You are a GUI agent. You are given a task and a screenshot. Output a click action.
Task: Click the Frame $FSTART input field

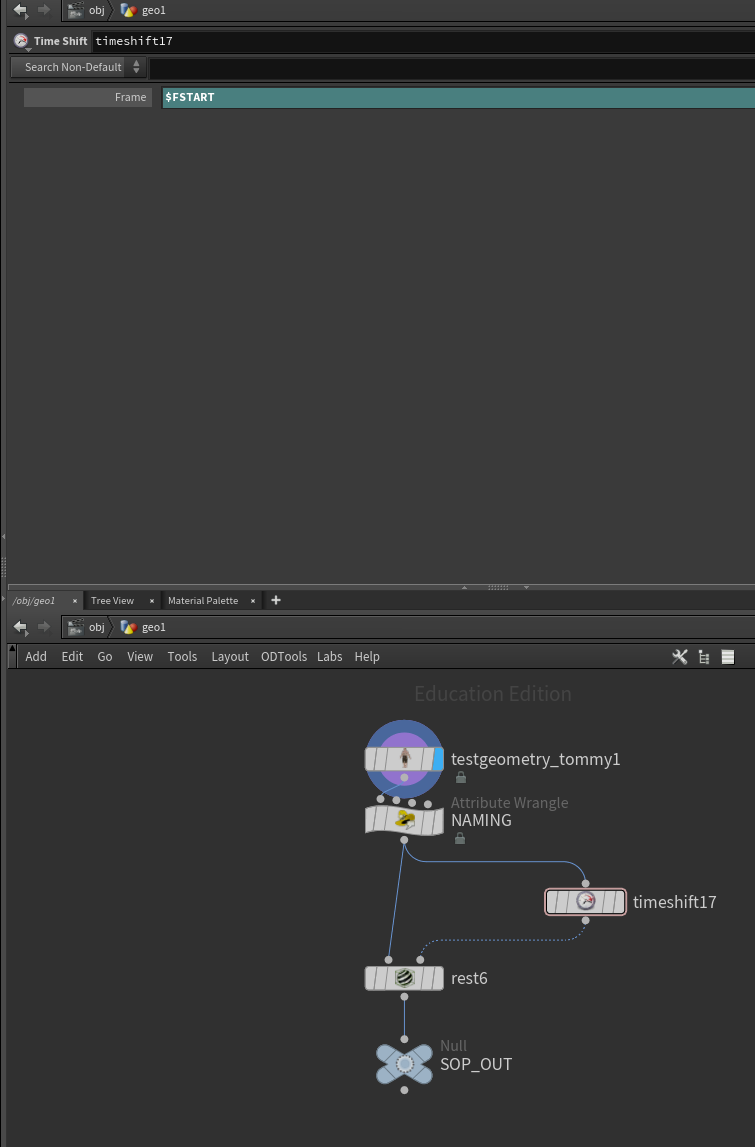(x=458, y=97)
